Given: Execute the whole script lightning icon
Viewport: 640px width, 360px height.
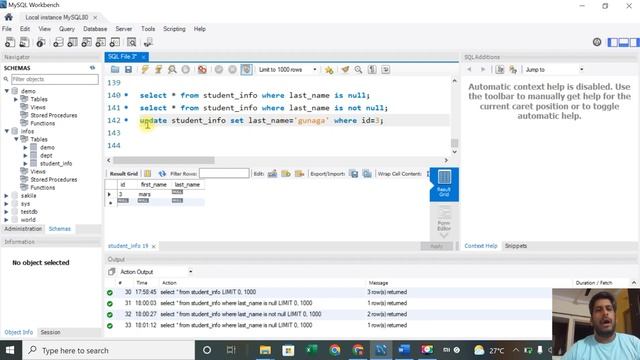Looking at the screenshot, I should click(x=145, y=70).
